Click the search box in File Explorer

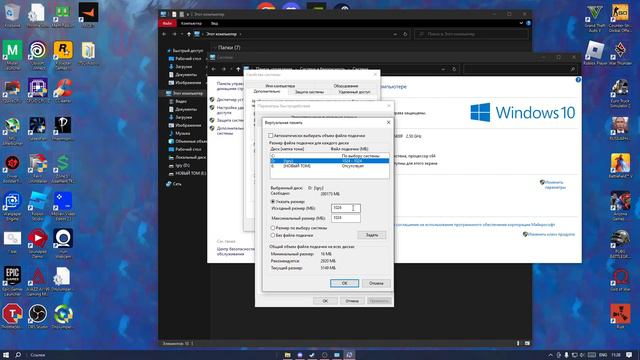pos(471,34)
